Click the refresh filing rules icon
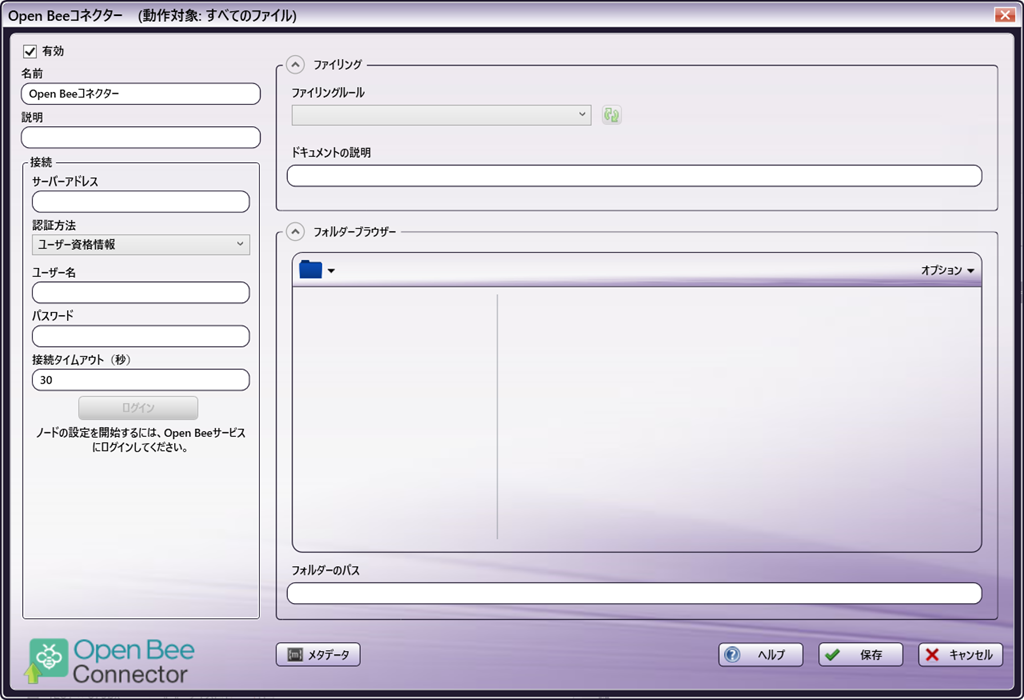 [x=612, y=115]
